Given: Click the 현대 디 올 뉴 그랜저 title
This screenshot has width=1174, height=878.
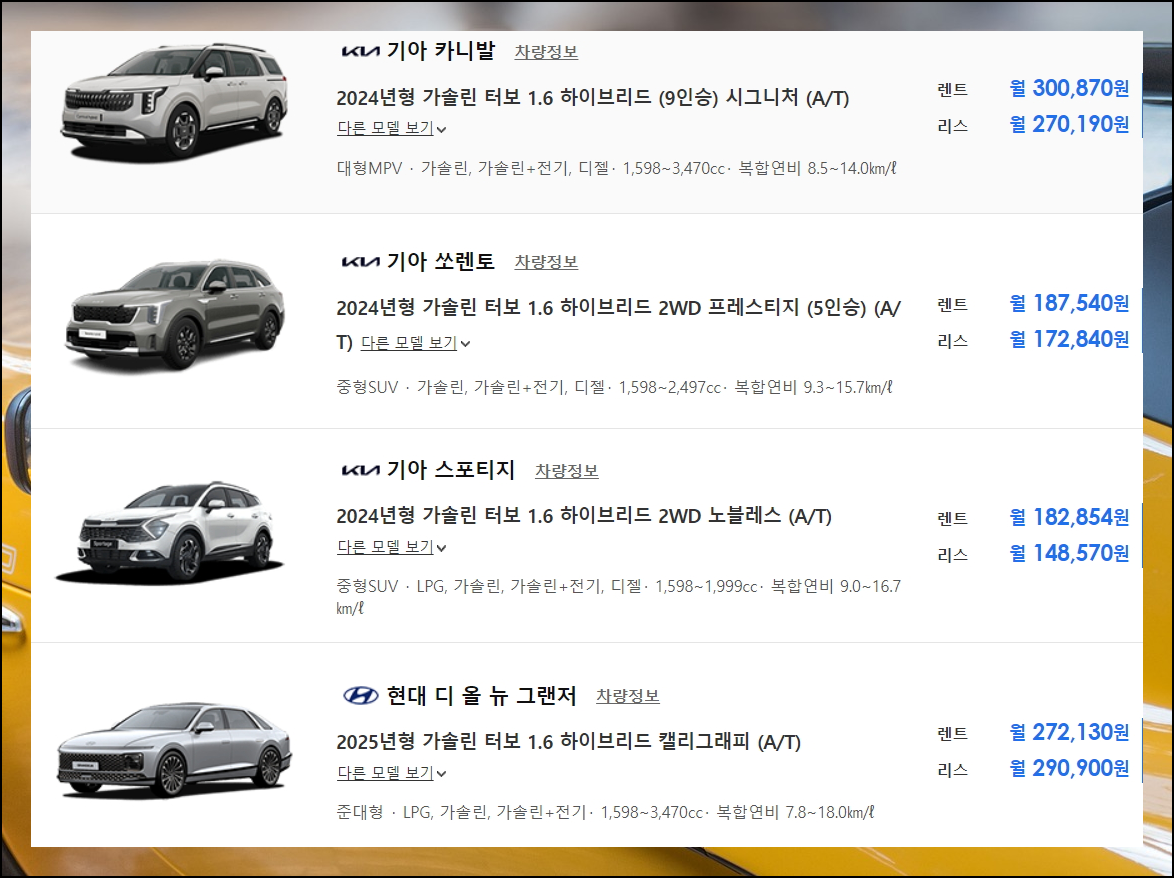Looking at the screenshot, I should [x=481, y=695].
